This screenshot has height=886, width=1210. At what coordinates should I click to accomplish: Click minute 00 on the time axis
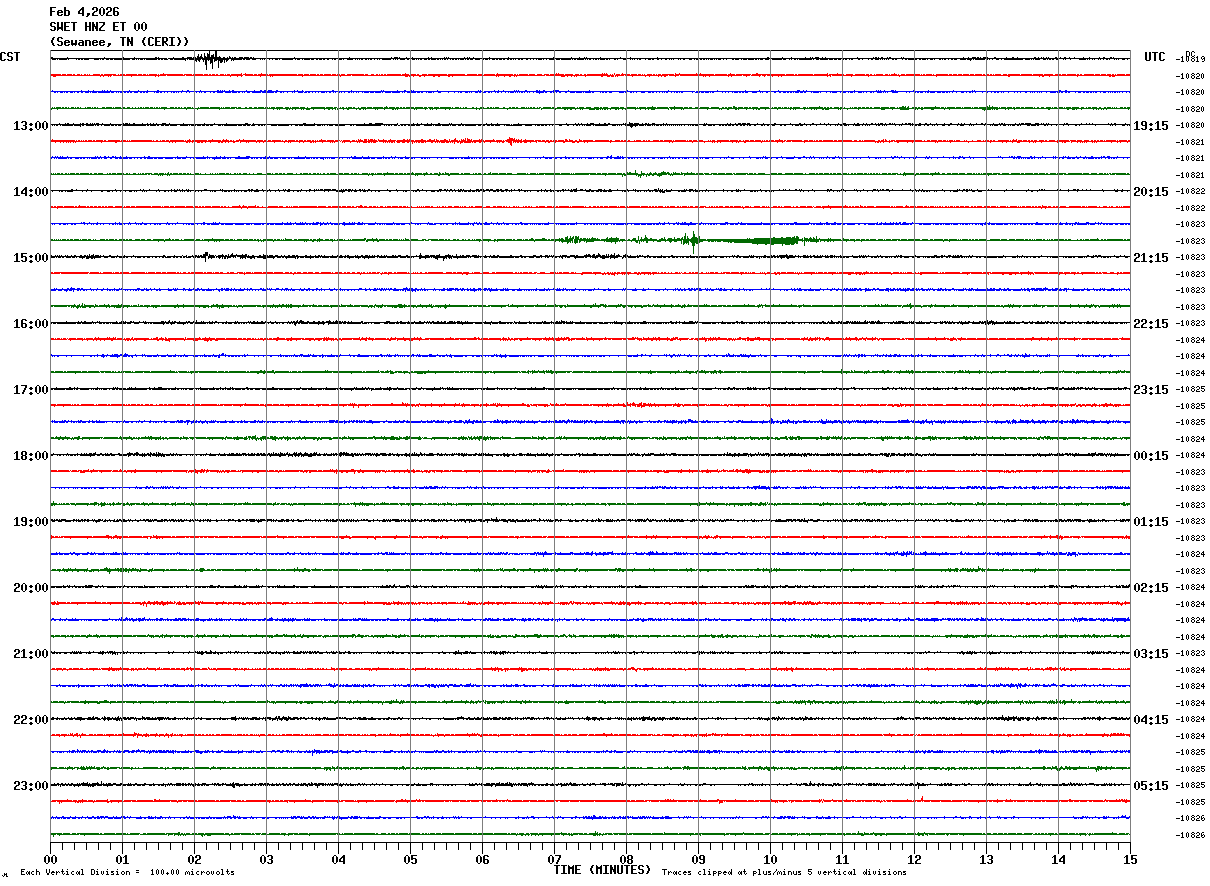(50, 859)
